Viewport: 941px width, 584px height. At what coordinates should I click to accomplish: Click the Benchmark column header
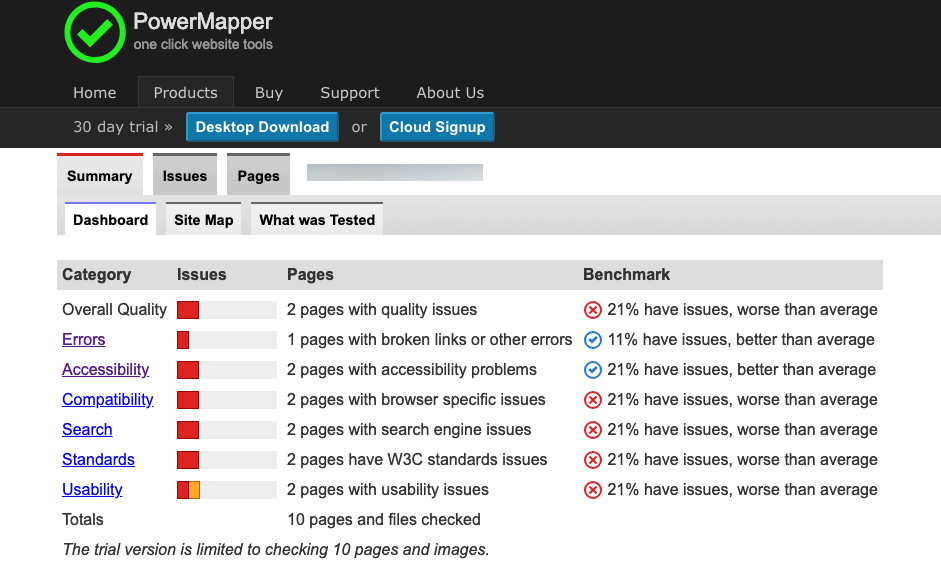click(627, 274)
